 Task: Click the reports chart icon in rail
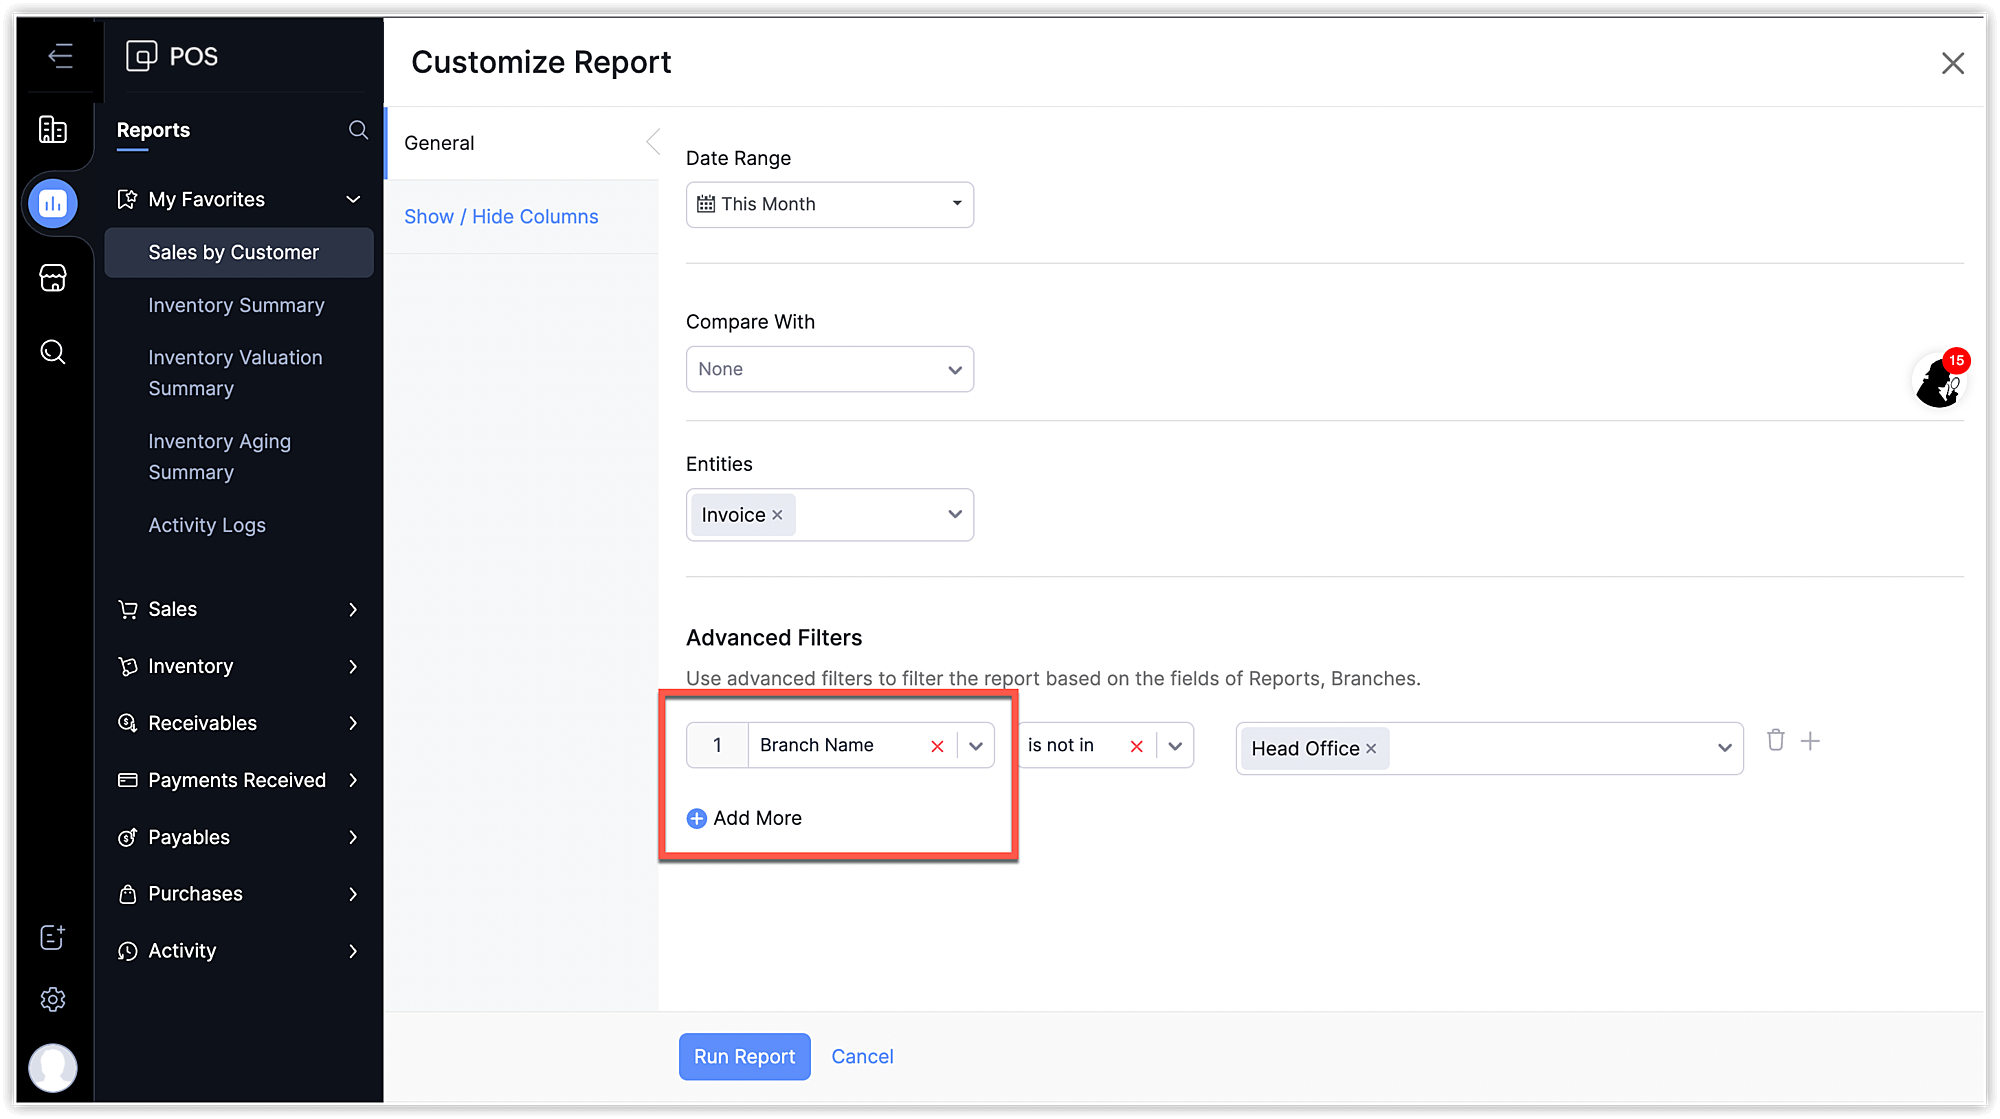[53, 204]
